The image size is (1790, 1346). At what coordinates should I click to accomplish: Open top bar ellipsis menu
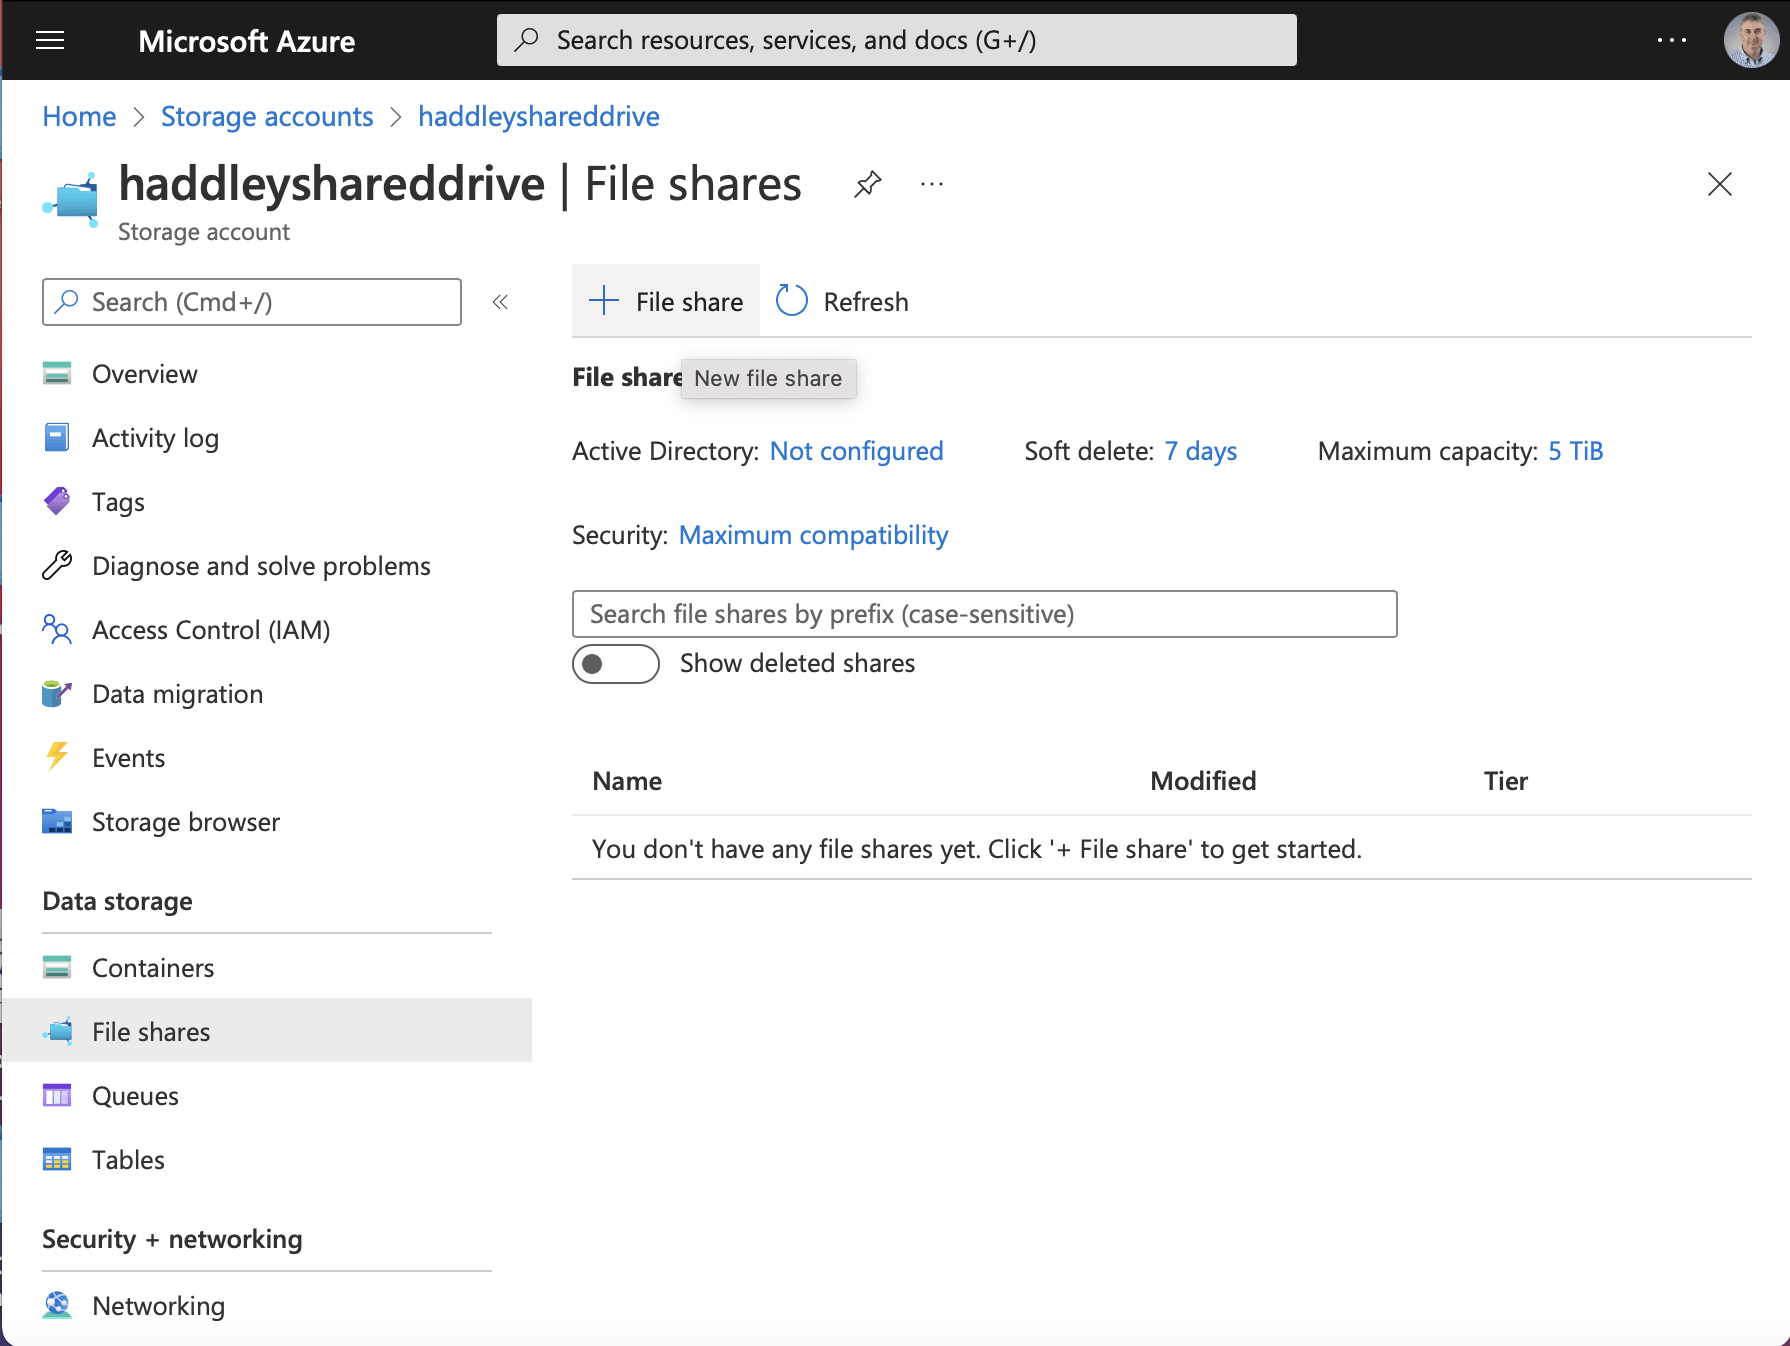click(1671, 40)
